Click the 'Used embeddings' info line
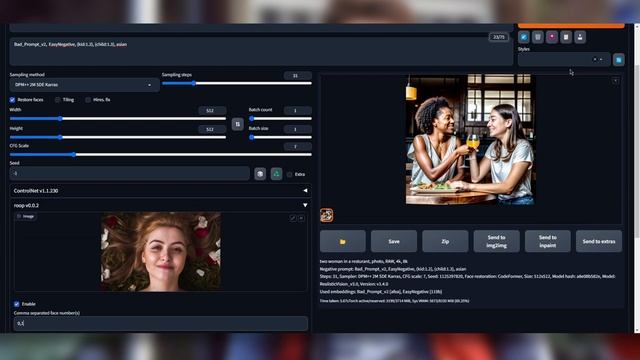 coord(381,292)
